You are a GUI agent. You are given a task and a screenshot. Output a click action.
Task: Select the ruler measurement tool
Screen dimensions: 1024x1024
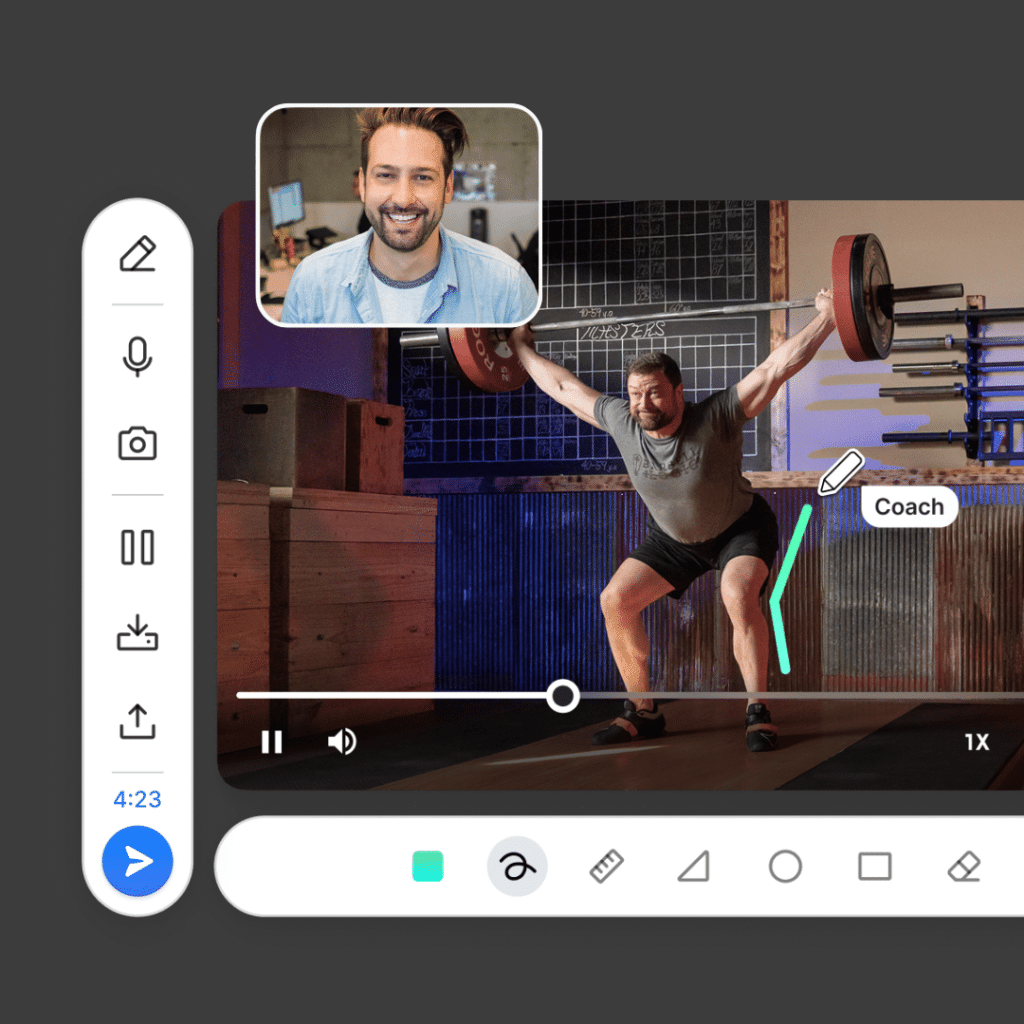(x=606, y=866)
